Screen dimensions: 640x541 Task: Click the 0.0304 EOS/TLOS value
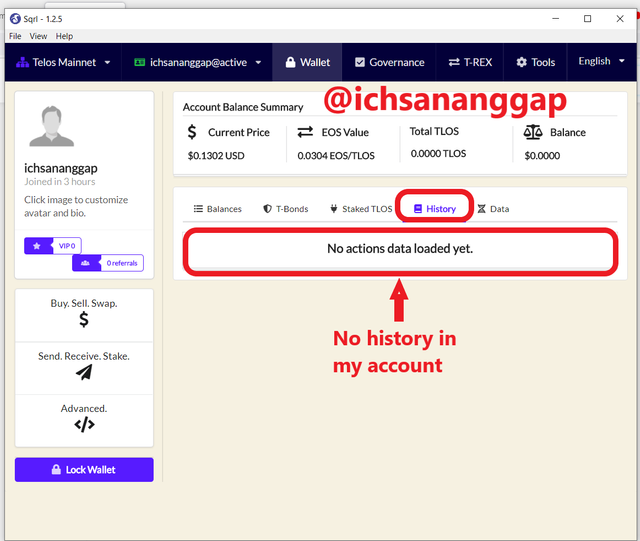[336, 156]
